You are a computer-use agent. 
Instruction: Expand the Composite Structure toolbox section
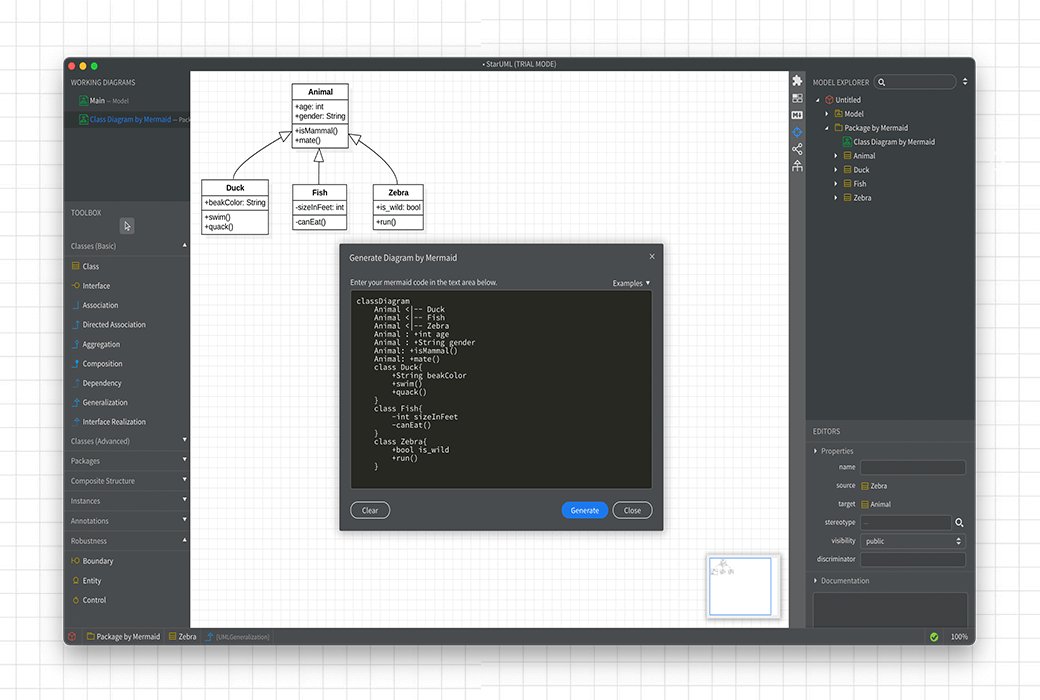(184, 479)
